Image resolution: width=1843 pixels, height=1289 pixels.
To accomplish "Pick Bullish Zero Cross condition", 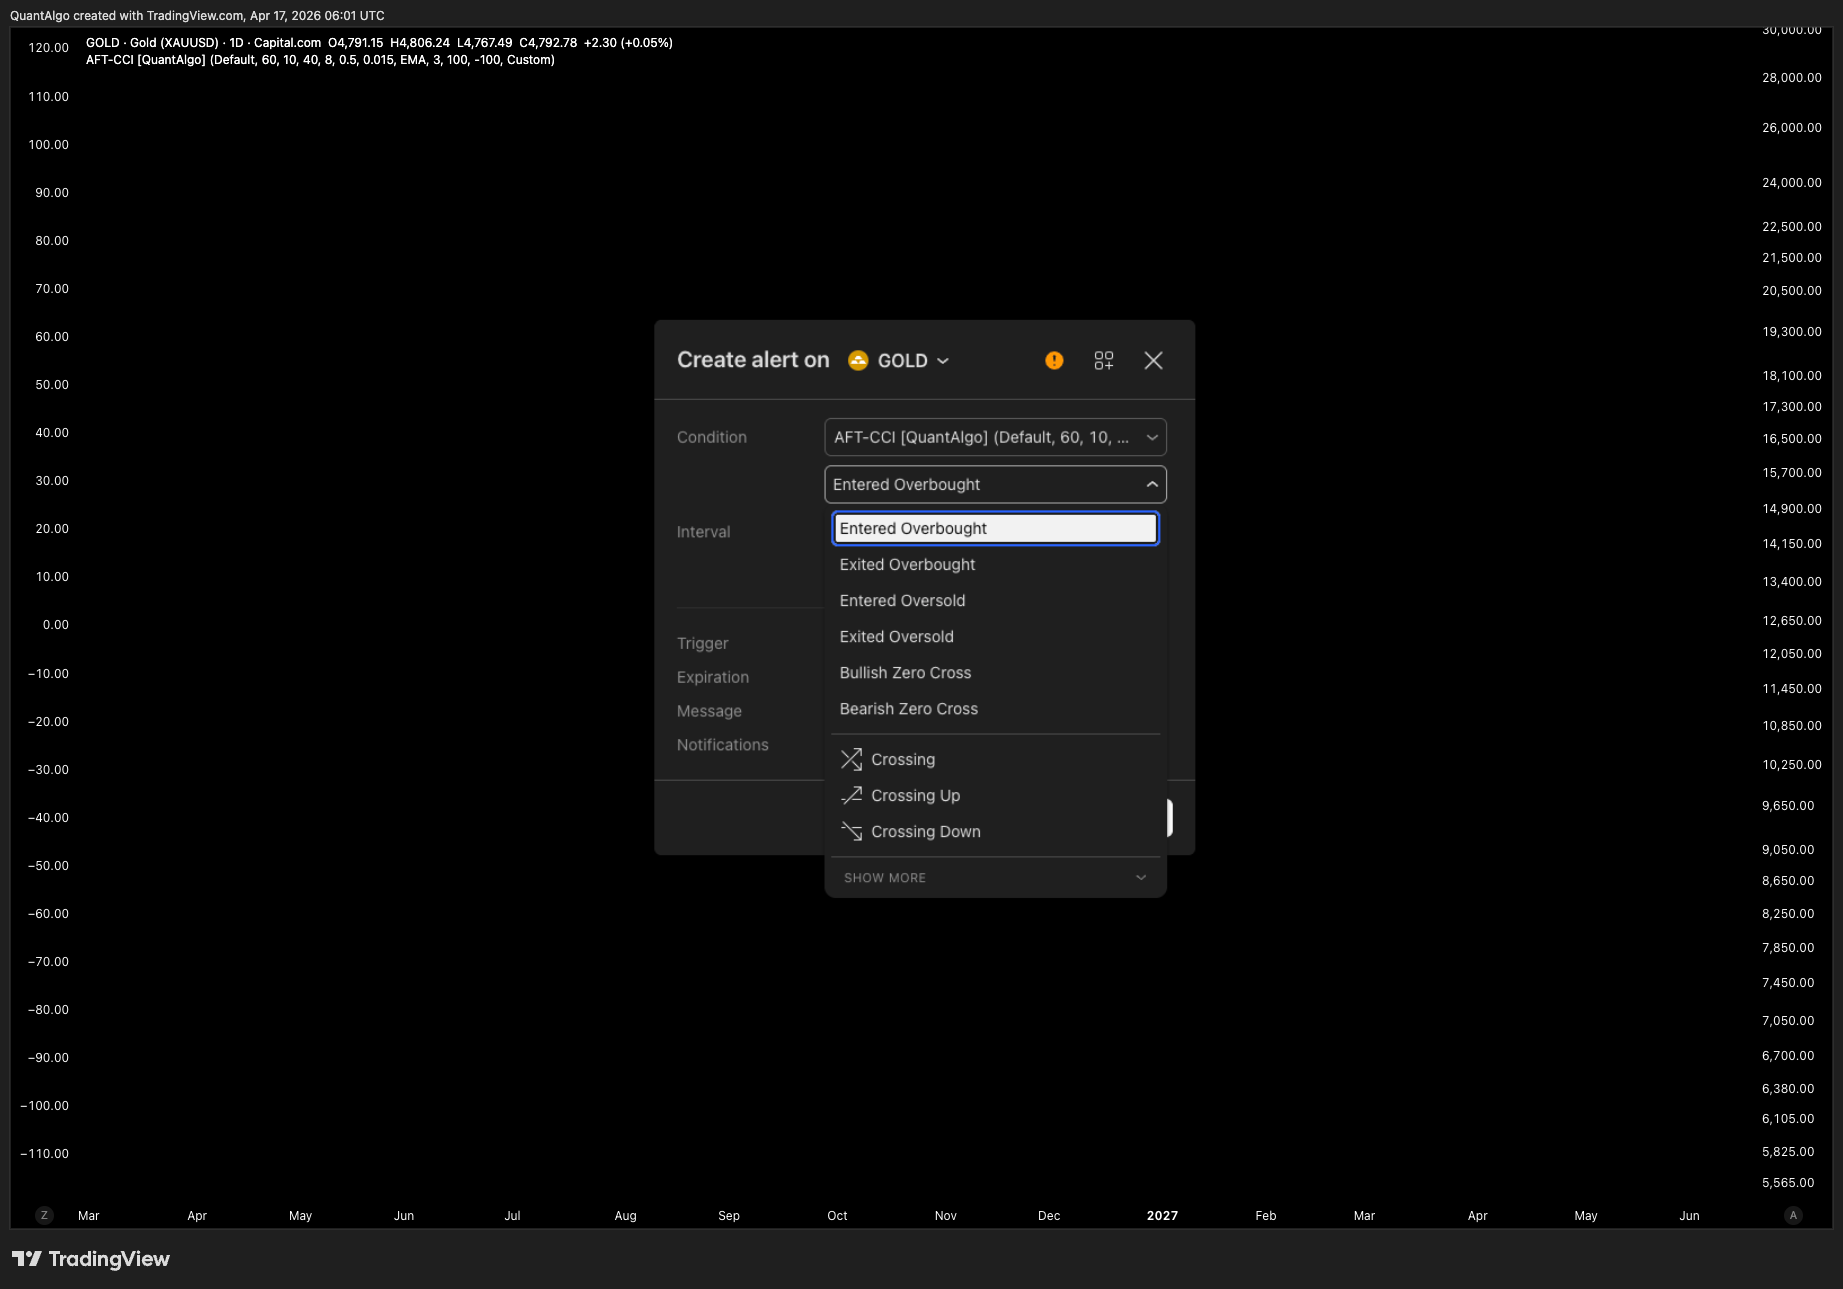I will click(995, 672).
